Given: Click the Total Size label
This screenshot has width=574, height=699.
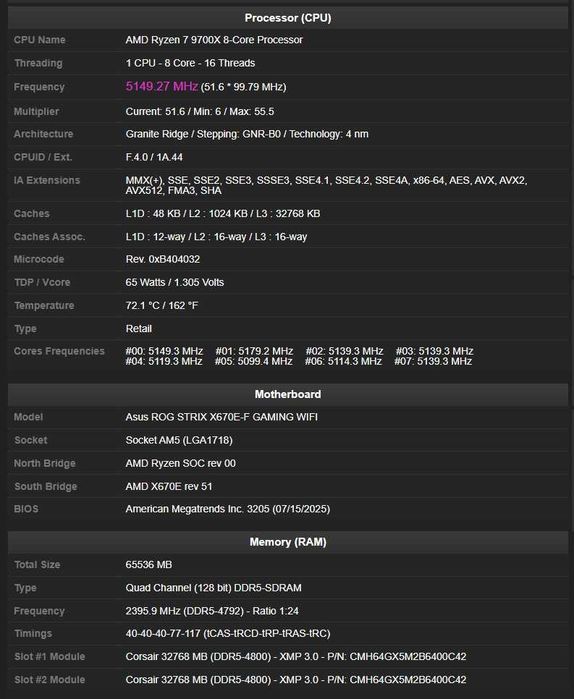Looking at the screenshot, I should pyautogui.click(x=37, y=564).
